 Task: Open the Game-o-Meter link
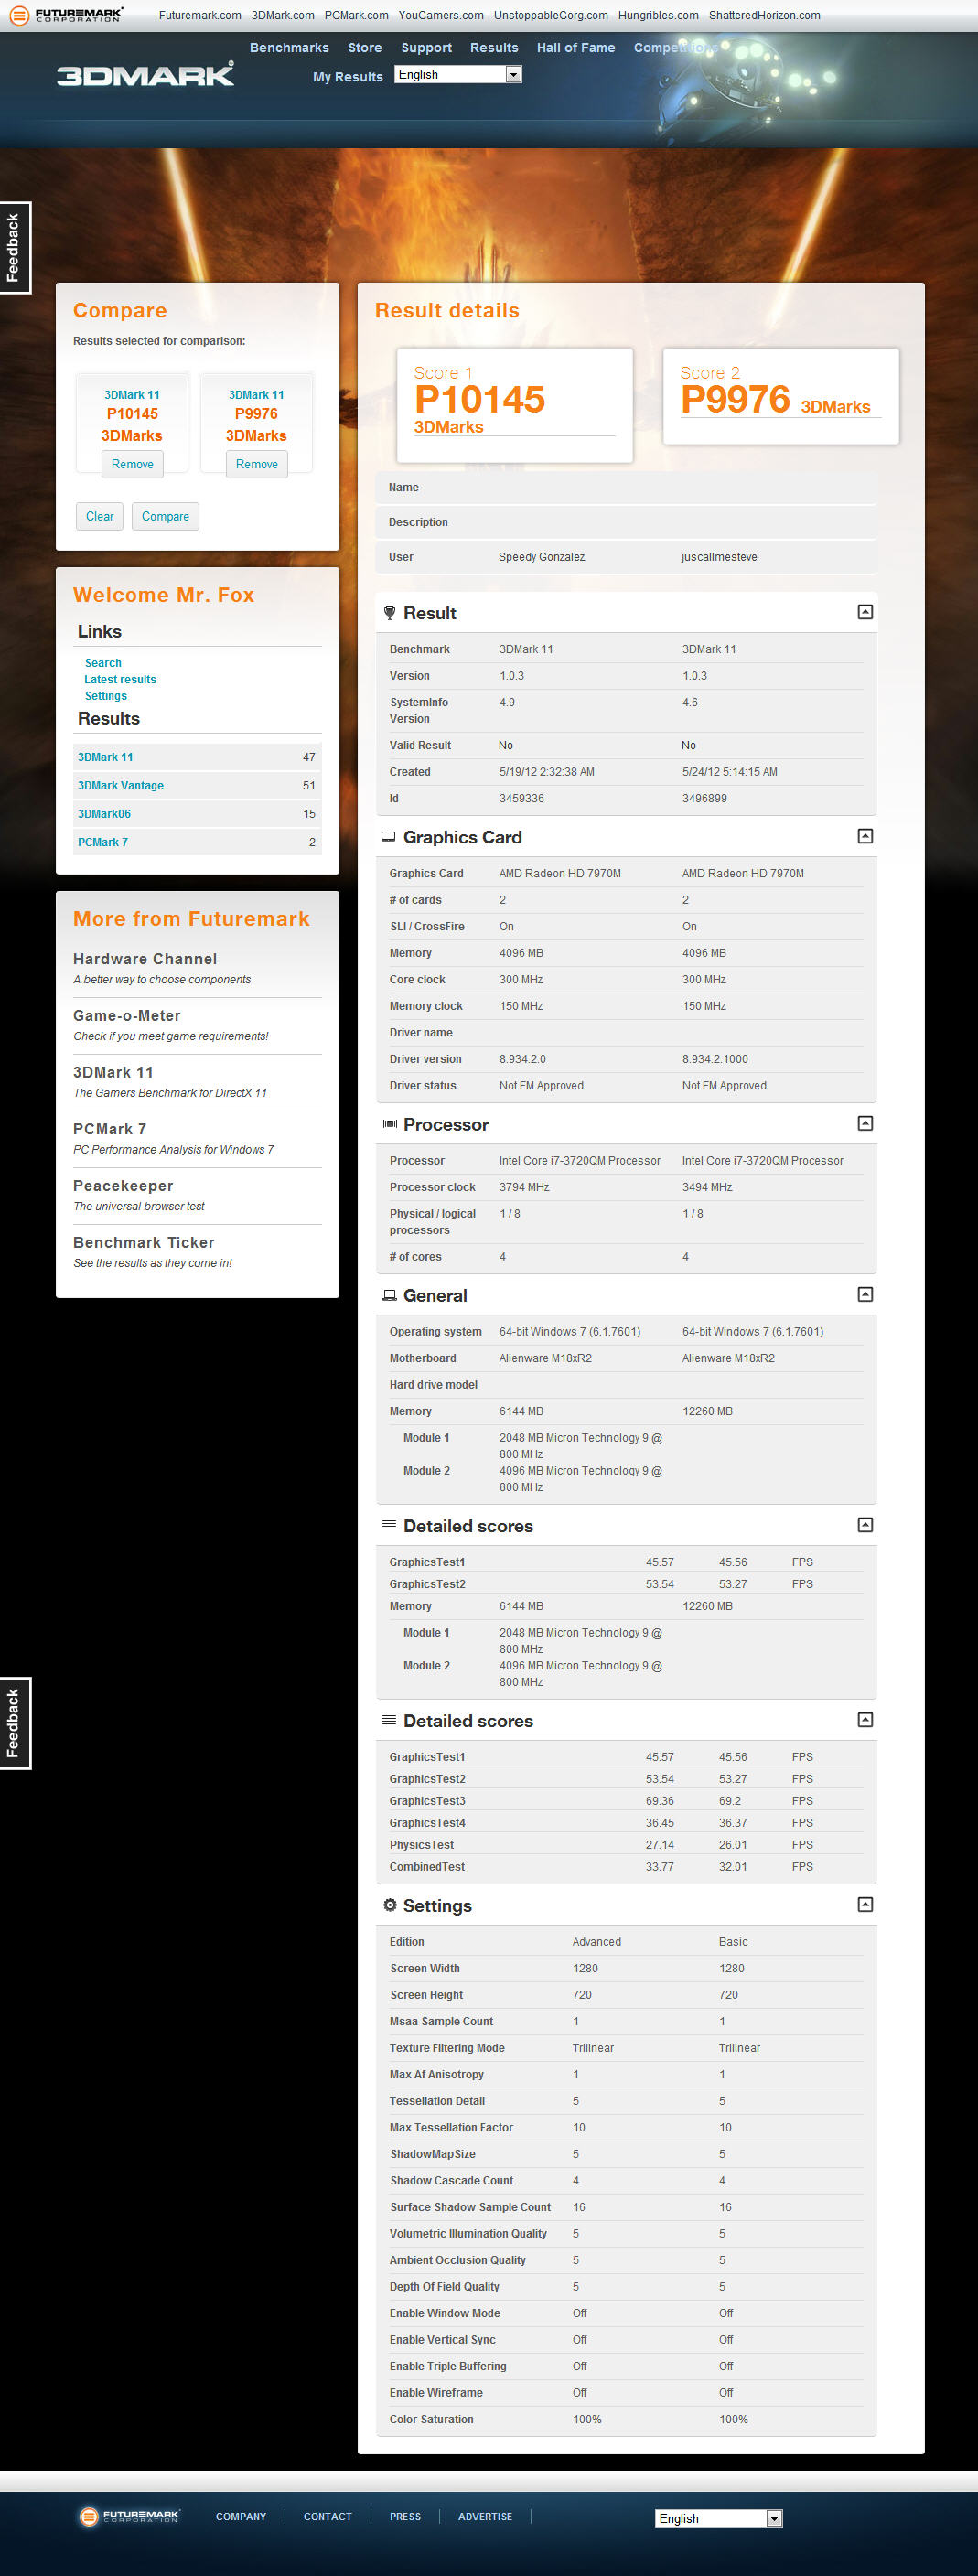(x=127, y=1016)
